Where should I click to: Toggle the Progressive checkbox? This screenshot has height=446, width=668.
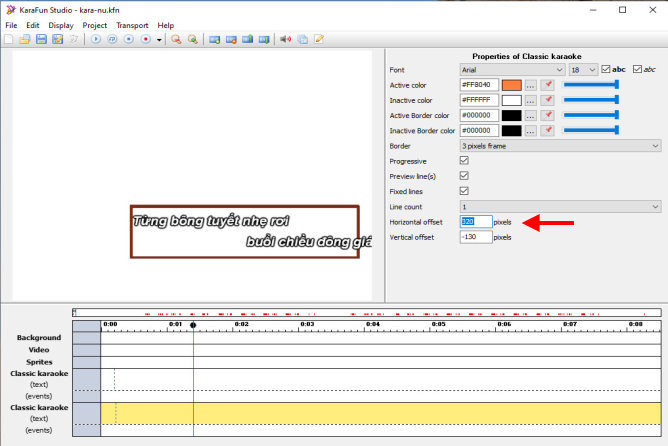[x=464, y=161]
